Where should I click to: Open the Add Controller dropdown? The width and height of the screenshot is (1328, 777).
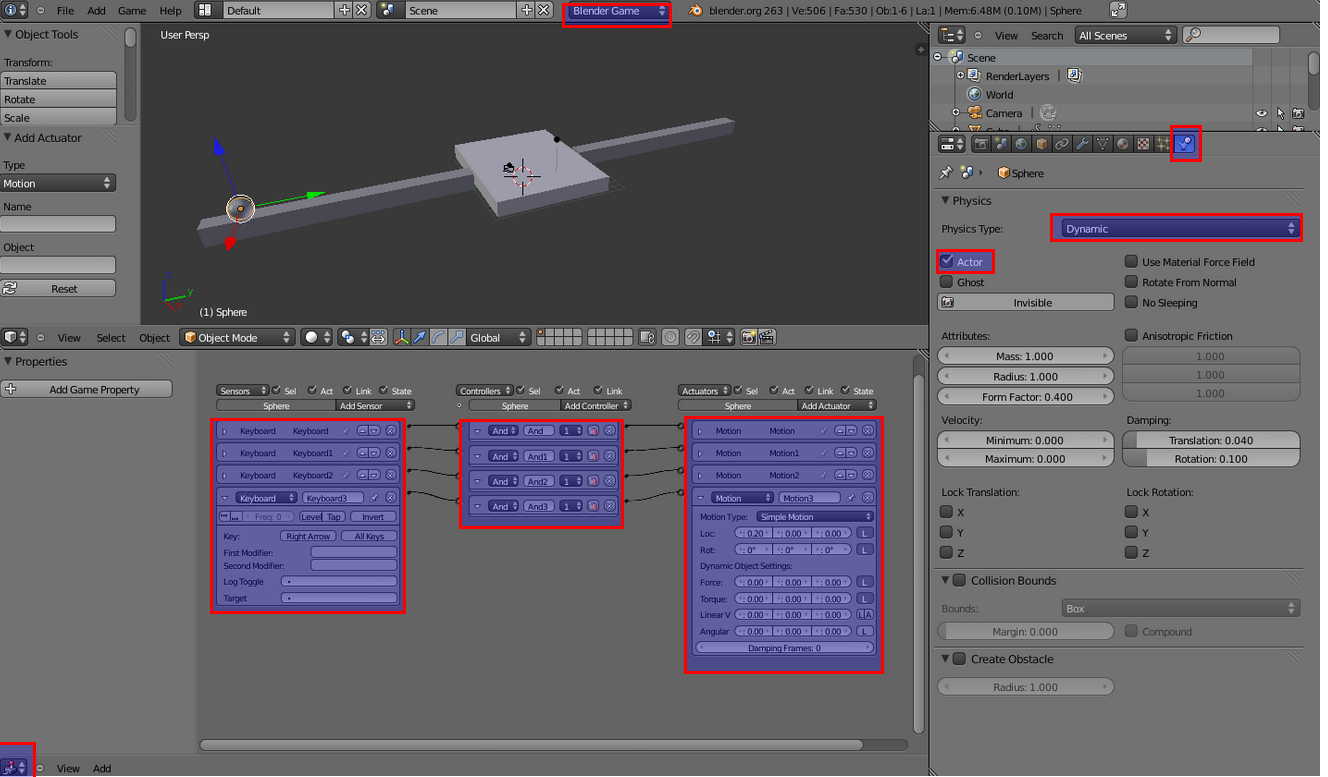[596, 406]
